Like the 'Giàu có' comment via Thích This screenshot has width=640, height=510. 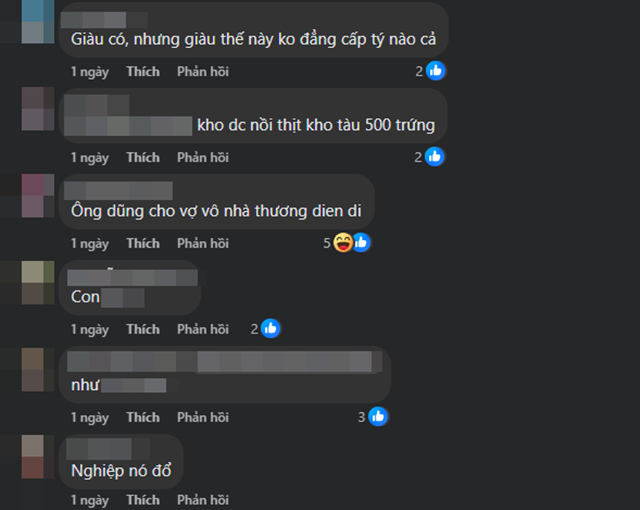pos(143,71)
